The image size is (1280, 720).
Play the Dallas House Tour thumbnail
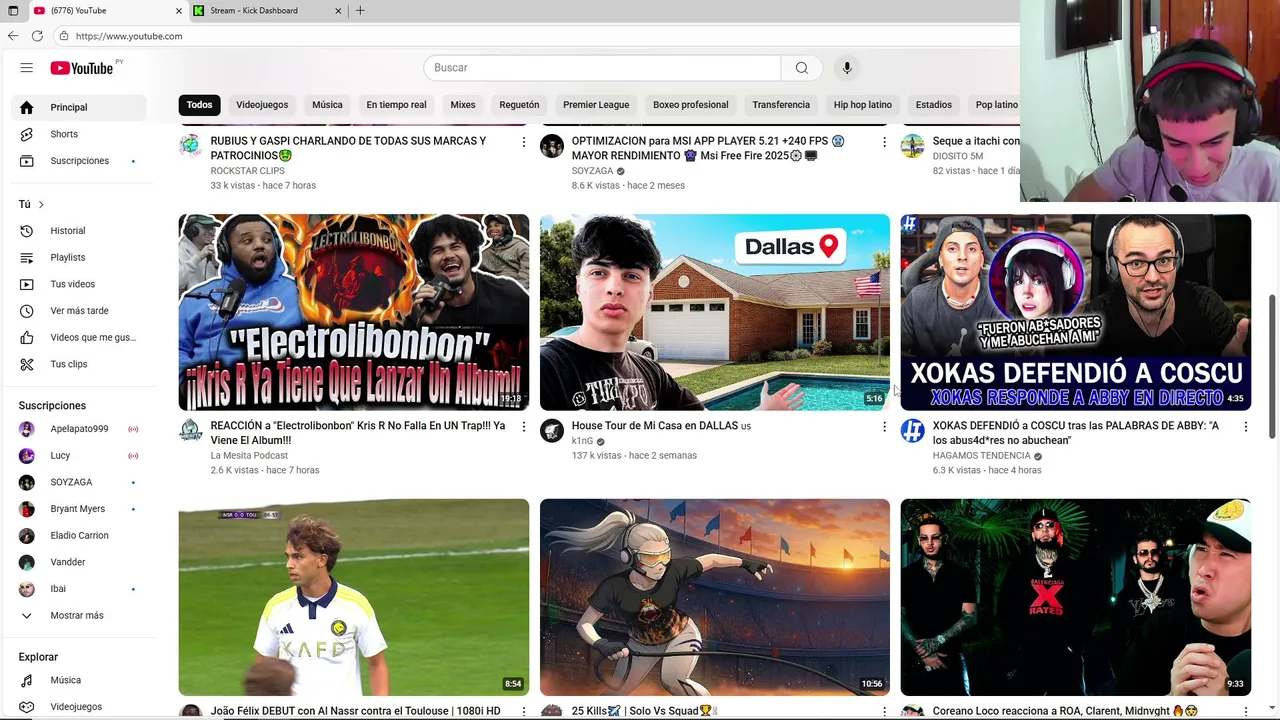pyautogui.click(x=715, y=312)
